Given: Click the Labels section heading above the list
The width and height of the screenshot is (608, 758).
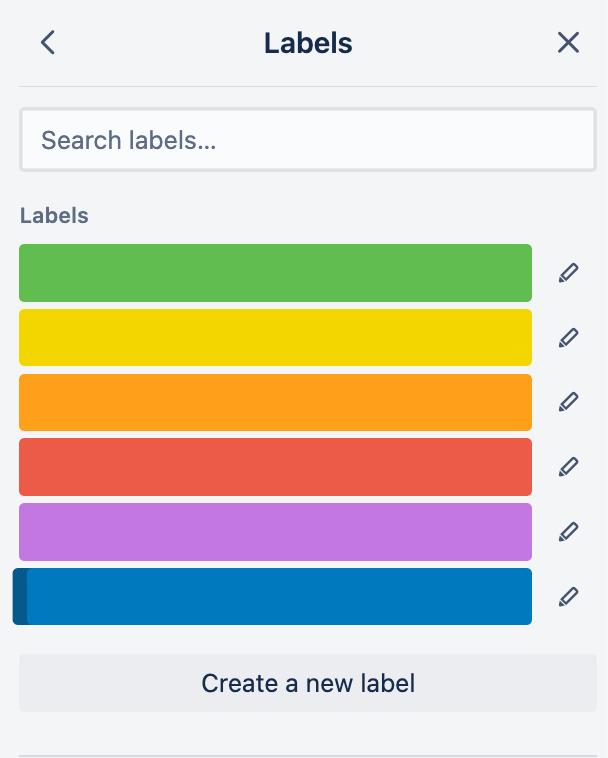Looking at the screenshot, I should tap(54, 215).
